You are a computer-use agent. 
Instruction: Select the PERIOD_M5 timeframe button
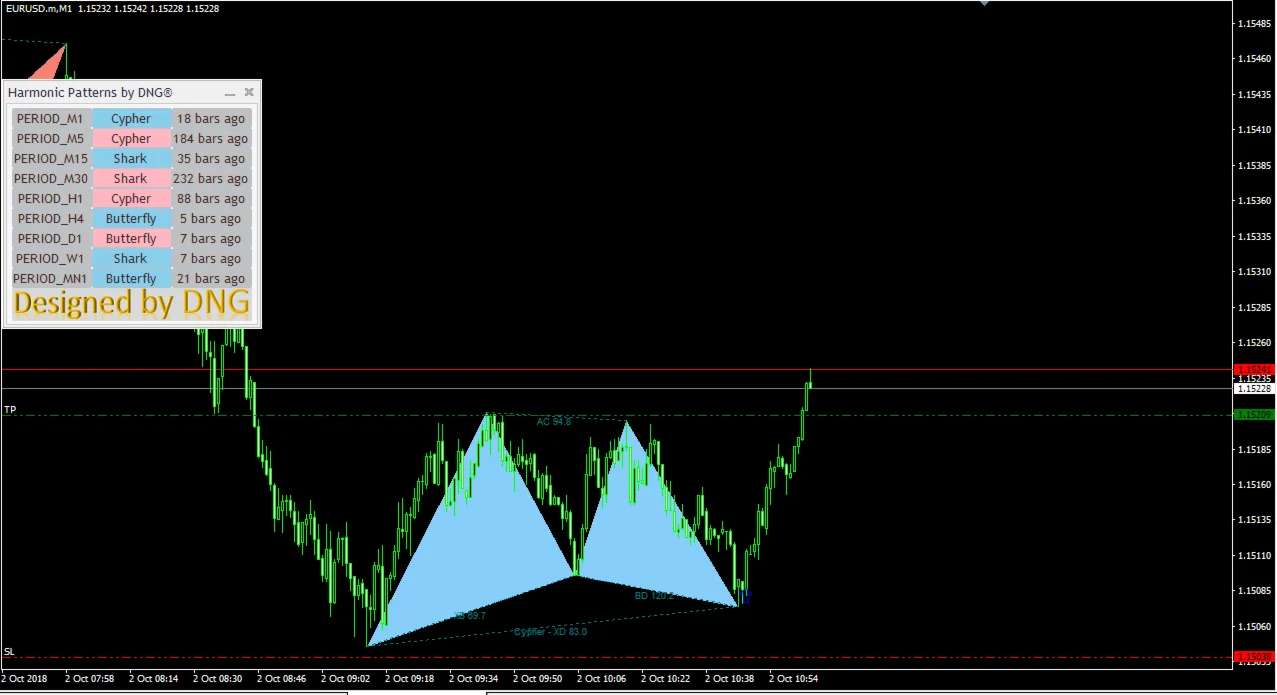51,139
